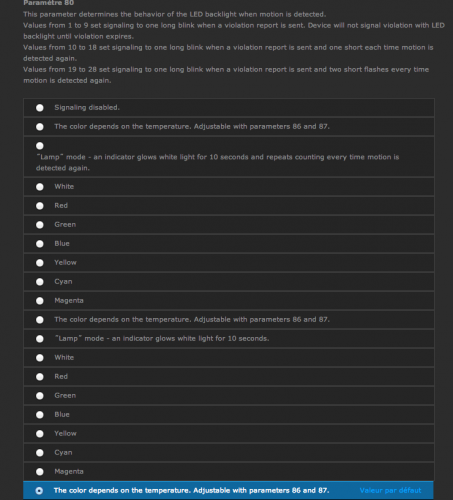Select Lamp mode glowing 10 seconds option
Viewport: 453px width, 500px height.
pos(40,339)
